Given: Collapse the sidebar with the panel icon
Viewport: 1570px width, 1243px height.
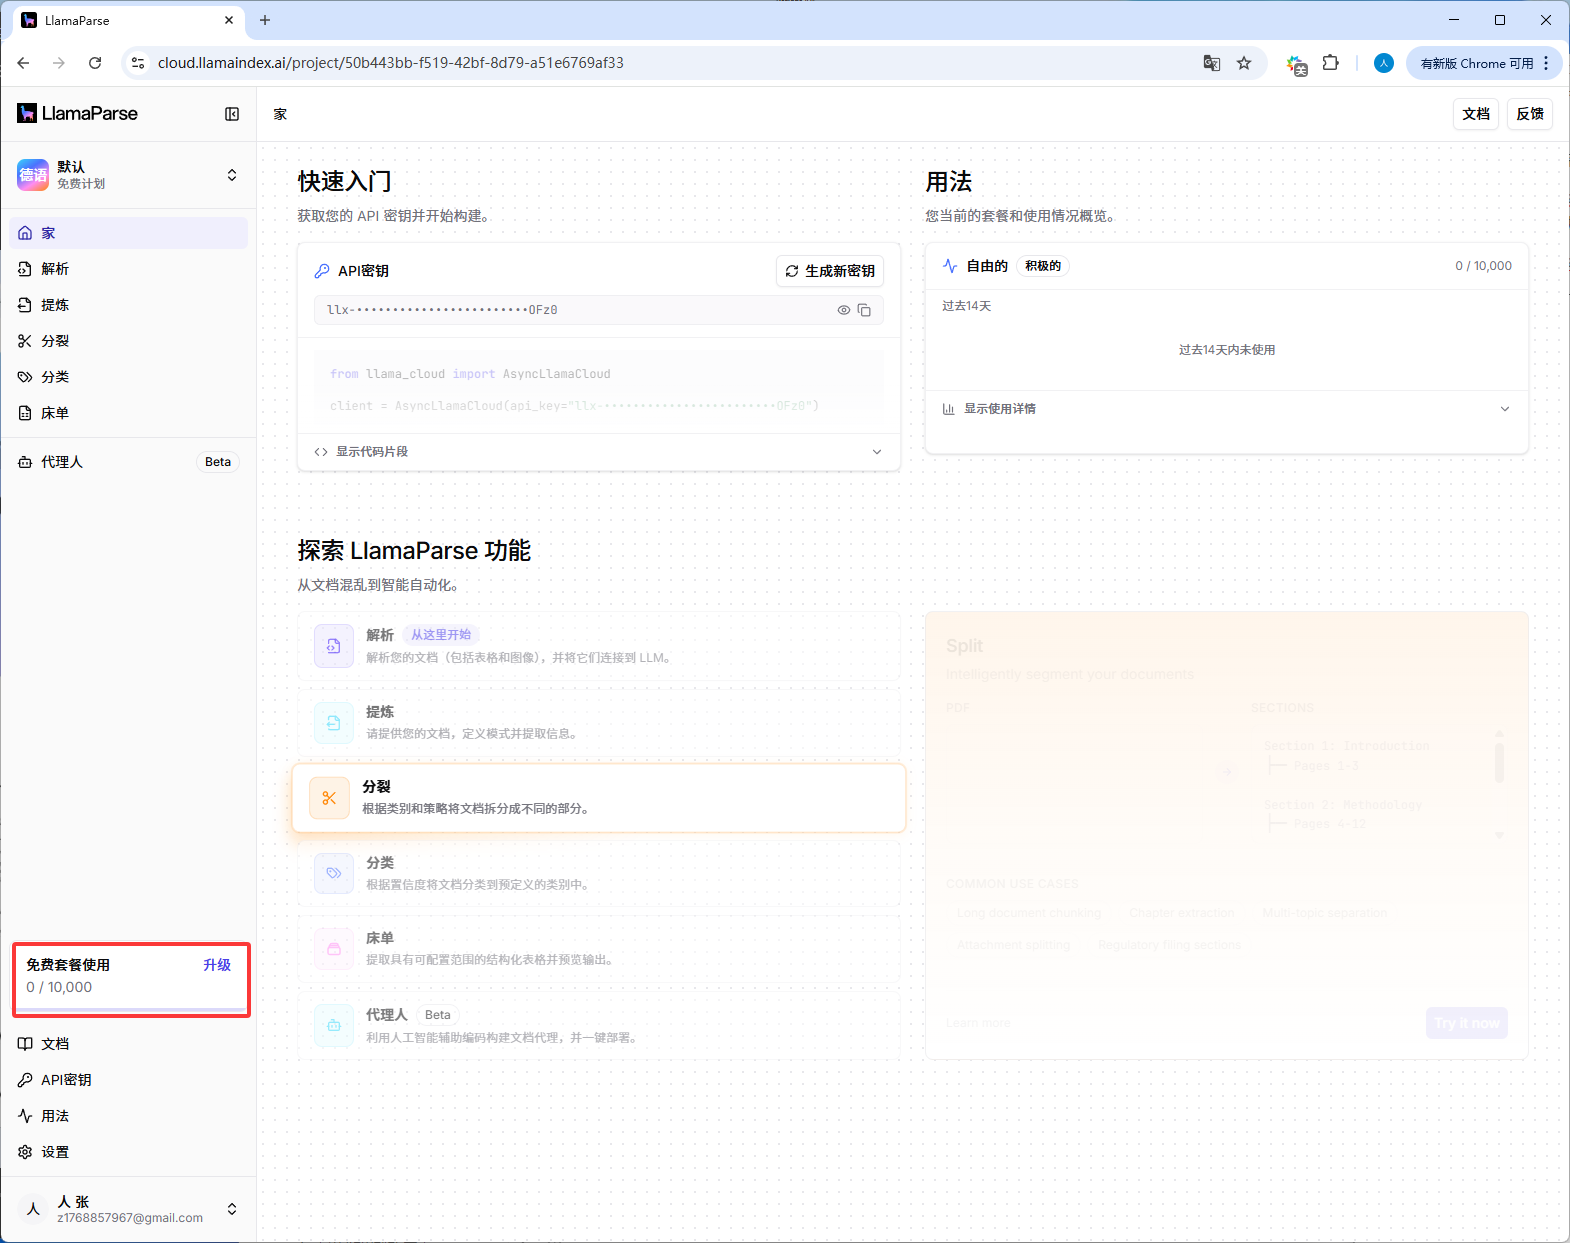Looking at the screenshot, I should (232, 114).
